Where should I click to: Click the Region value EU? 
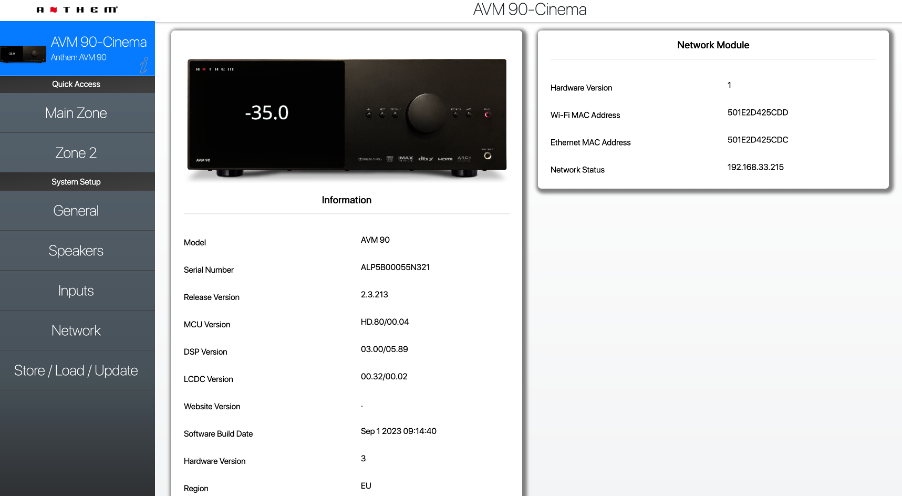pyautogui.click(x=366, y=486)
